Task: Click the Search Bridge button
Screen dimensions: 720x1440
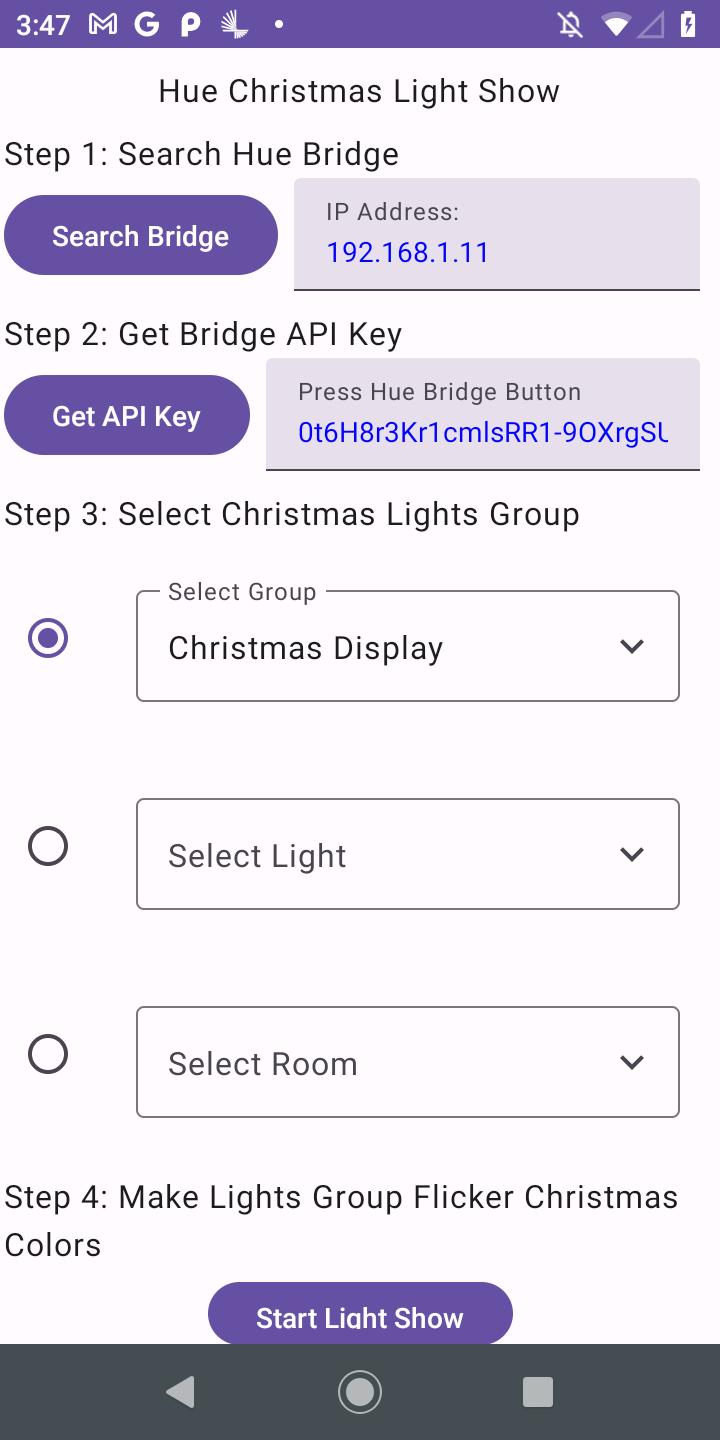Action: pyautogui.click(x=141, y=235)
